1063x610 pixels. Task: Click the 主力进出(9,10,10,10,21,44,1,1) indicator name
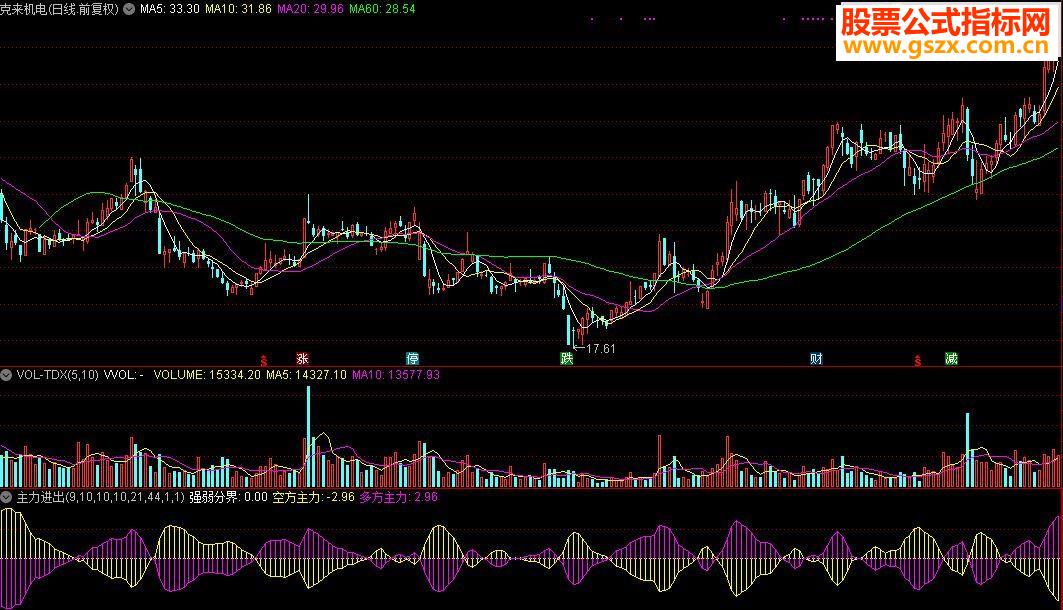click(x=100, y=497)
